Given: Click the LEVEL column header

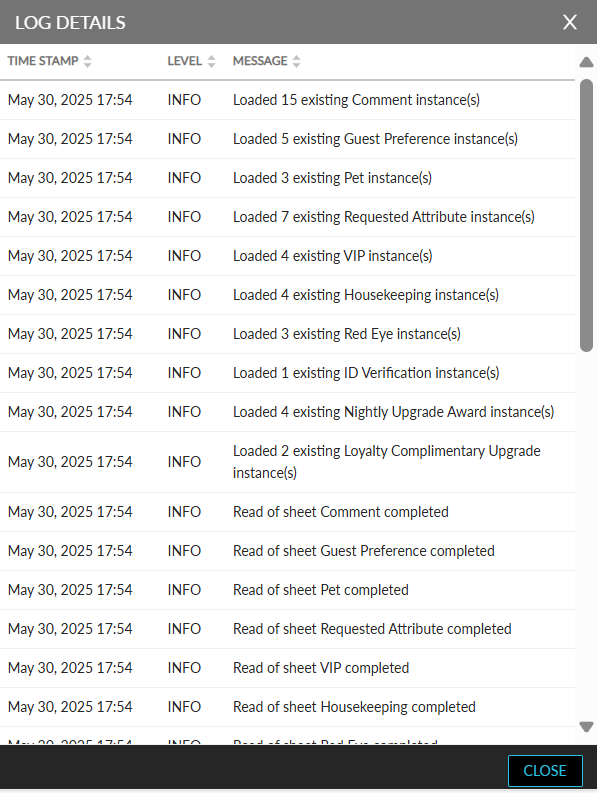Looking at the screenshot, I should [185, 61].
